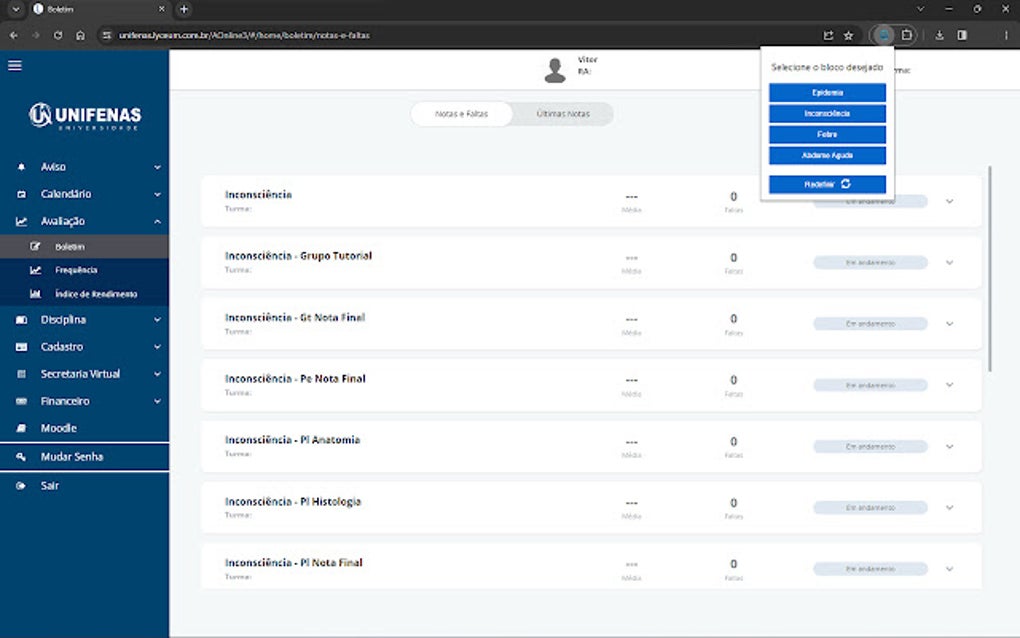Click Em andamento badge for Grupo Tutorial
This screenshot has width=1020, height=638.
tap(870, 263)
